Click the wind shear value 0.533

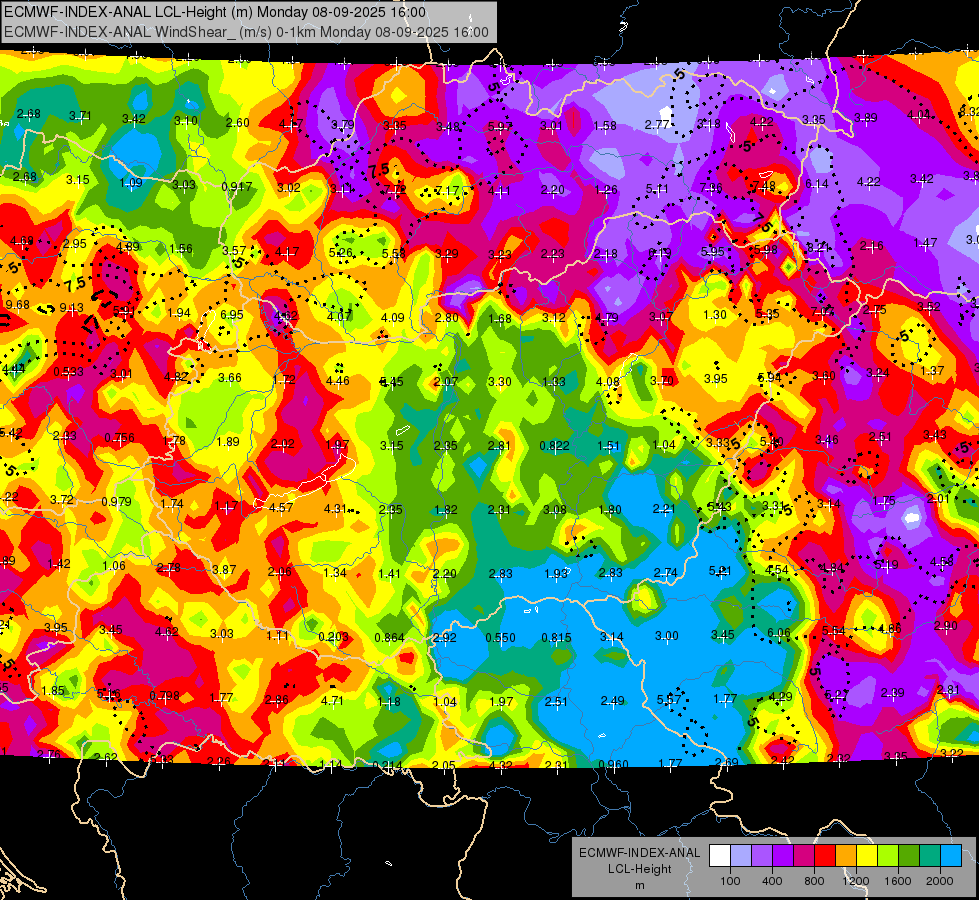[69, 372]
